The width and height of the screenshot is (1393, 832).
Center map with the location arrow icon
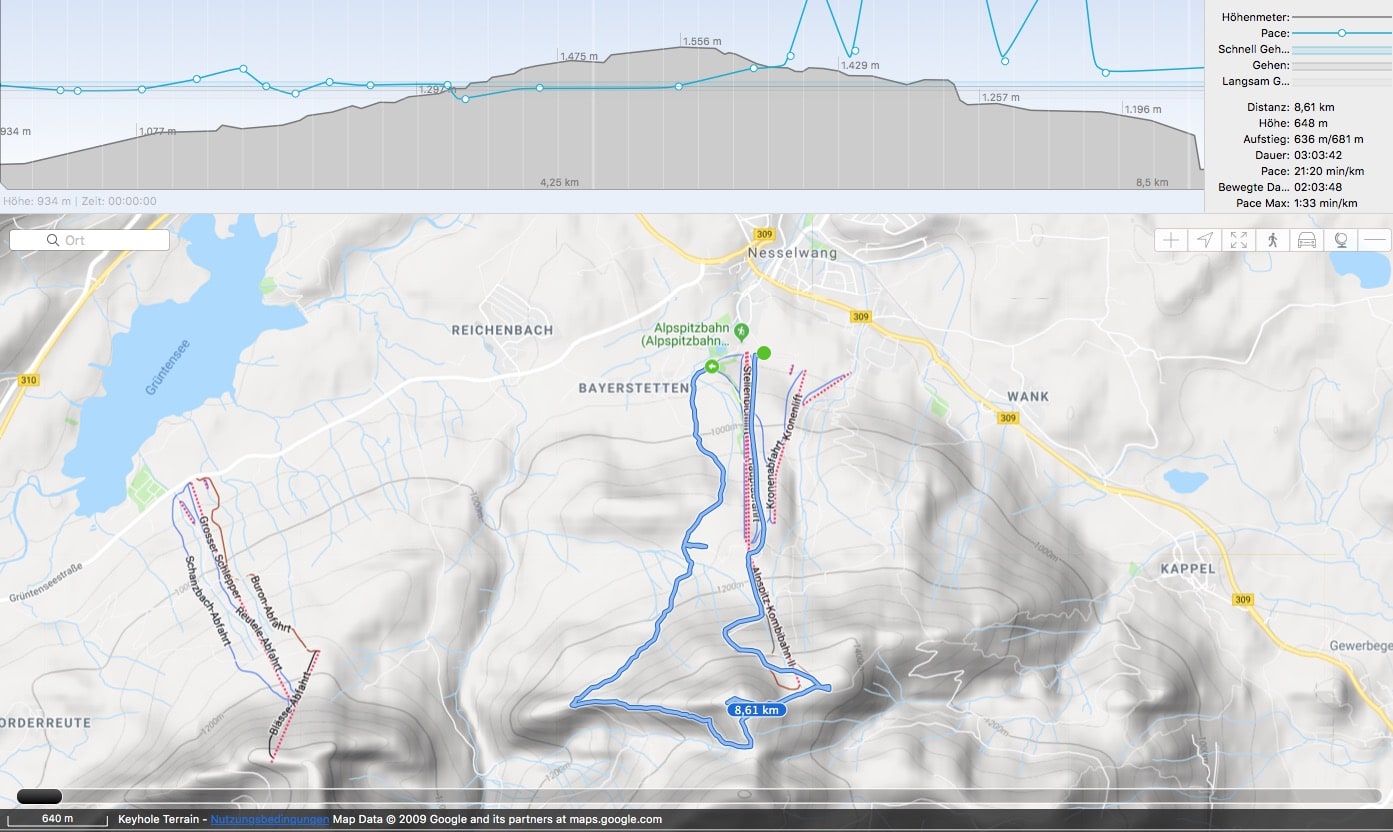(x=1206, y=240)
